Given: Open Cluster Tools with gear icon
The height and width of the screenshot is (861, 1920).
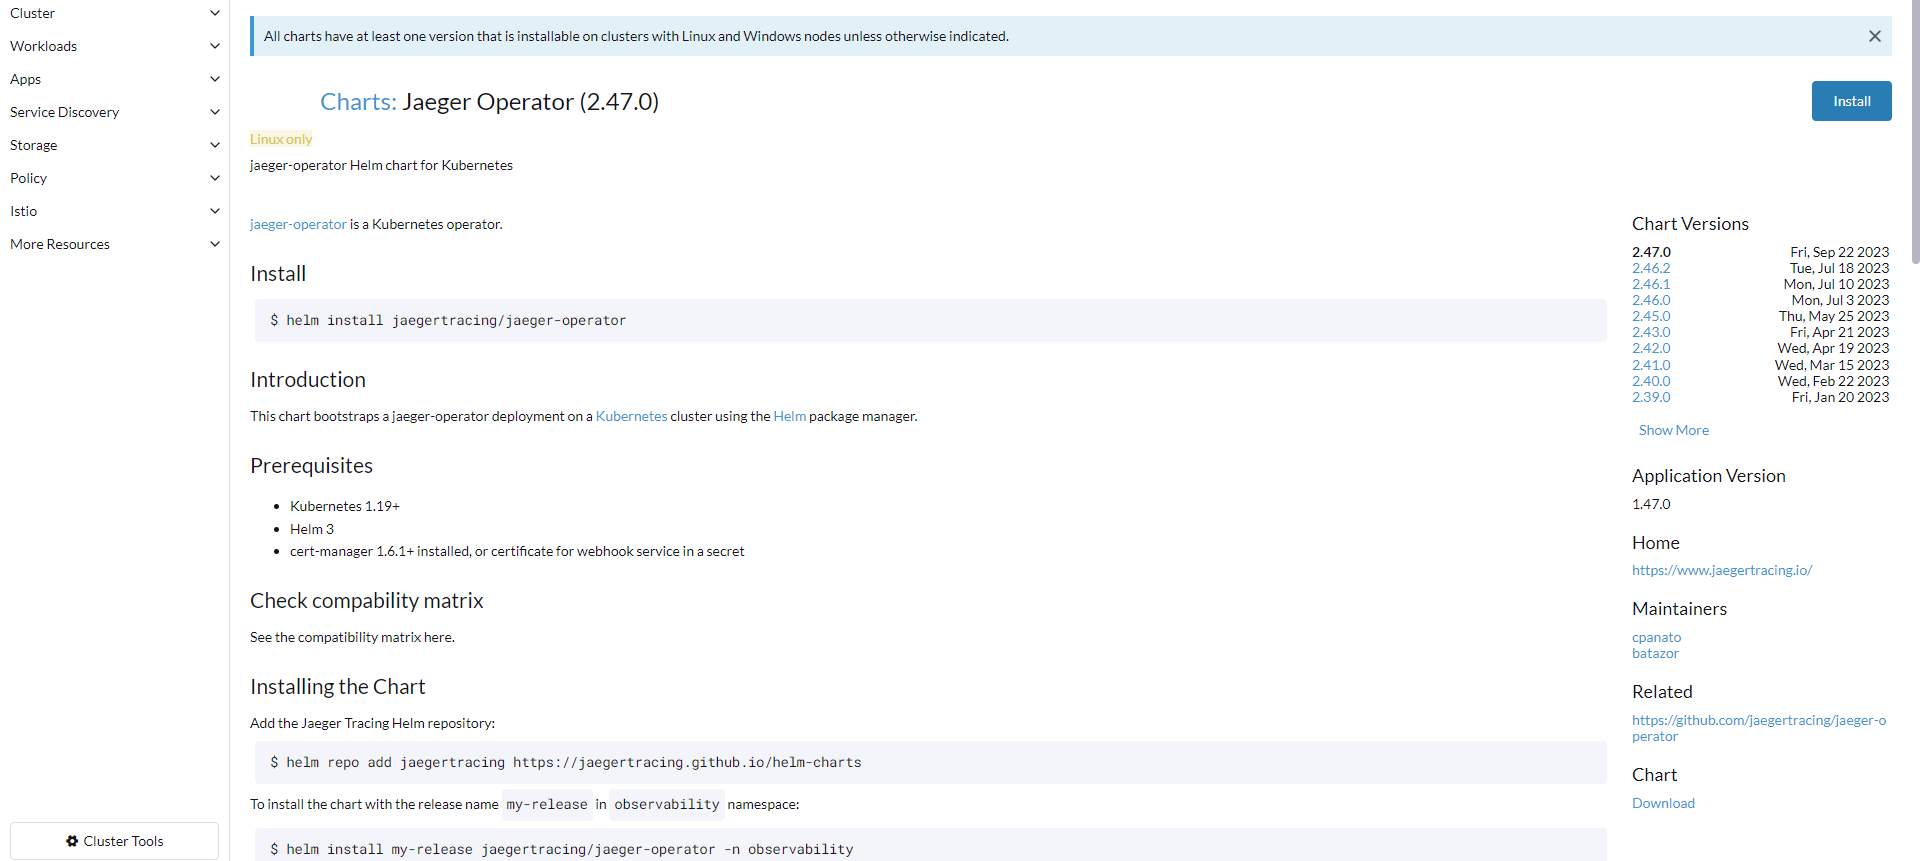Looking at the screenshot, I should click(x=115, y=841).
